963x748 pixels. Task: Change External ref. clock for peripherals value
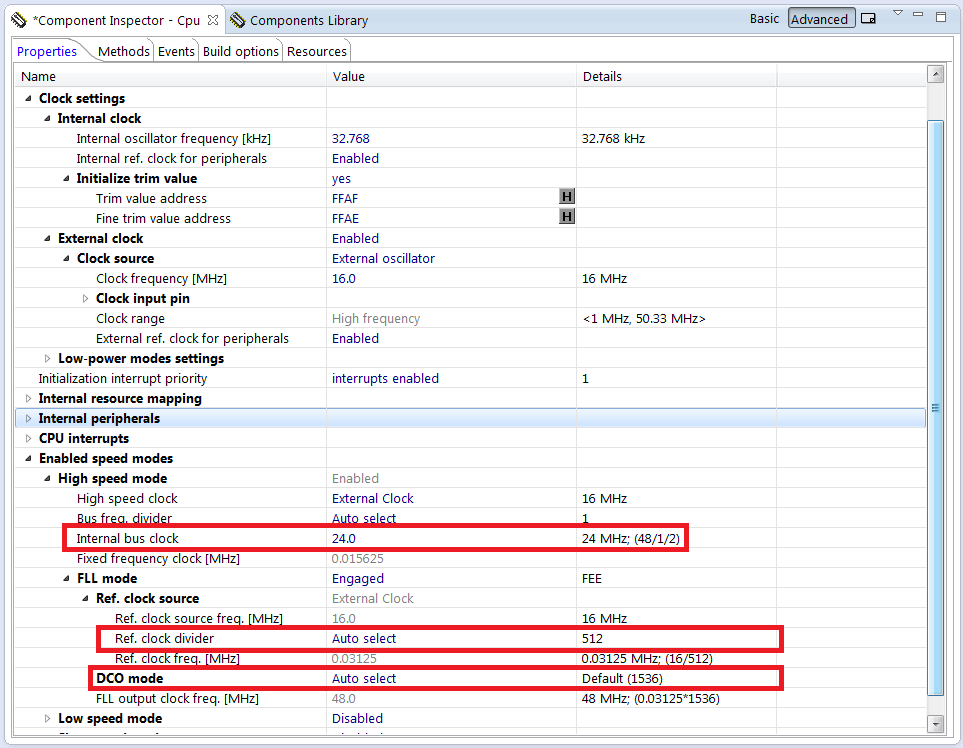tap(356, 338)
